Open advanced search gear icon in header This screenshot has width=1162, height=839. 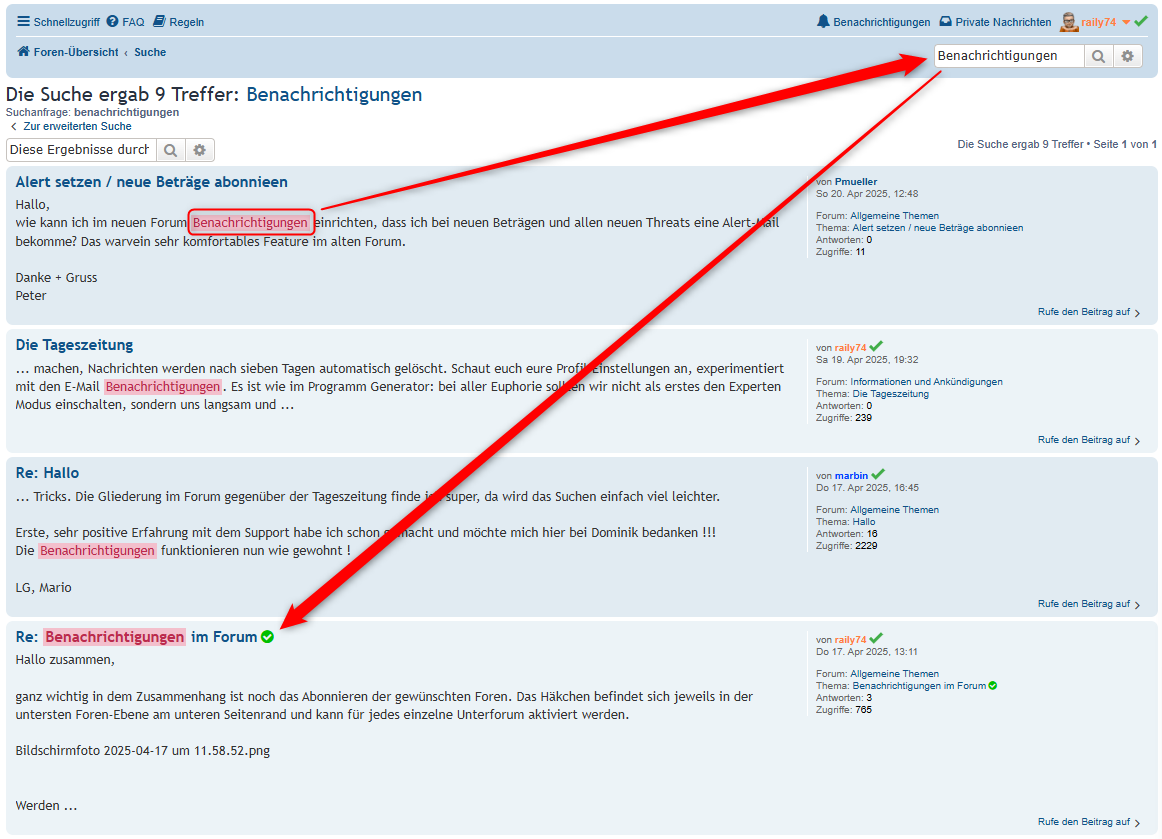(x=1128, y=56)
